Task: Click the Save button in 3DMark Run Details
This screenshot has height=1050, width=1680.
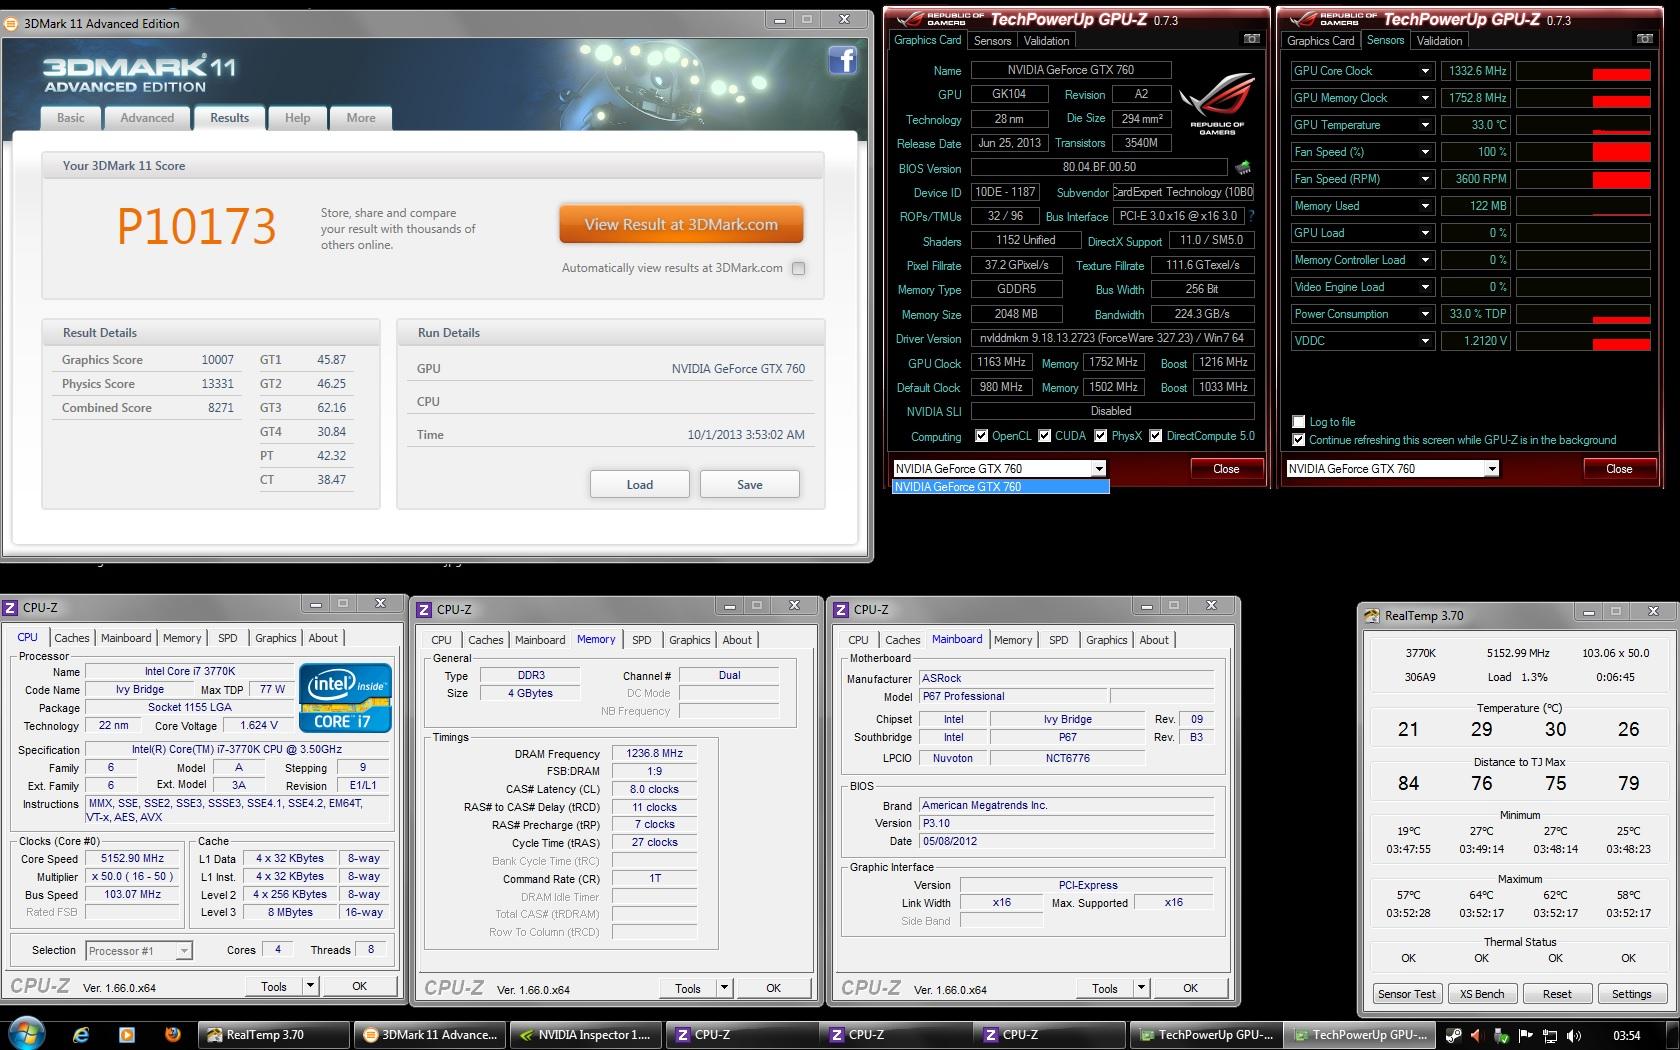Action: click(750, 485)
